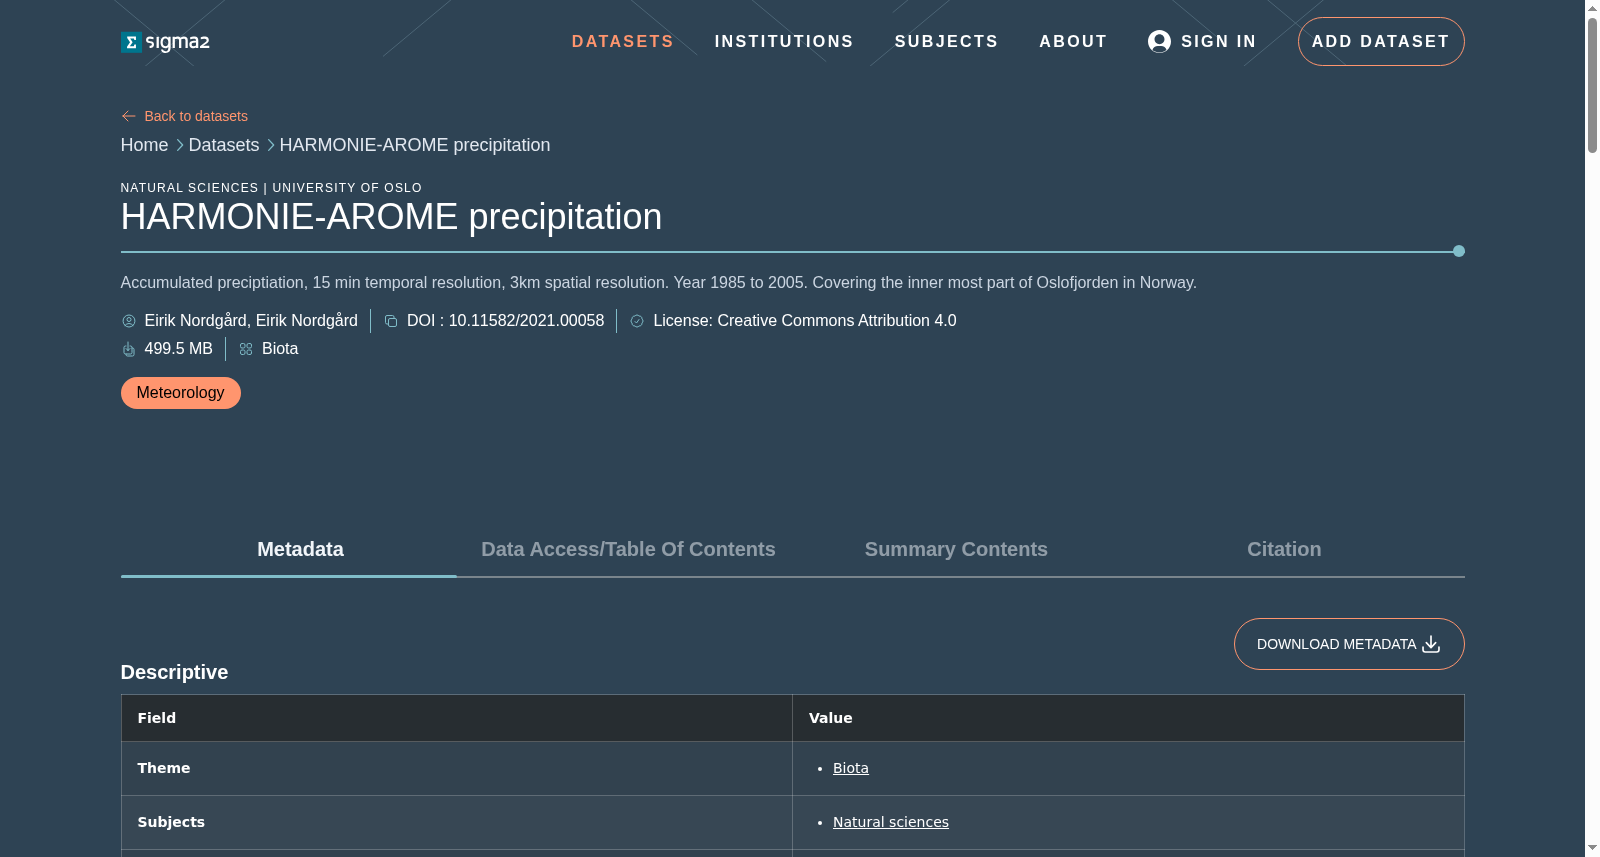Select the Metadata tab
Image resolution: width=1600 pixels, height=857 pixels.
[300, 549]
